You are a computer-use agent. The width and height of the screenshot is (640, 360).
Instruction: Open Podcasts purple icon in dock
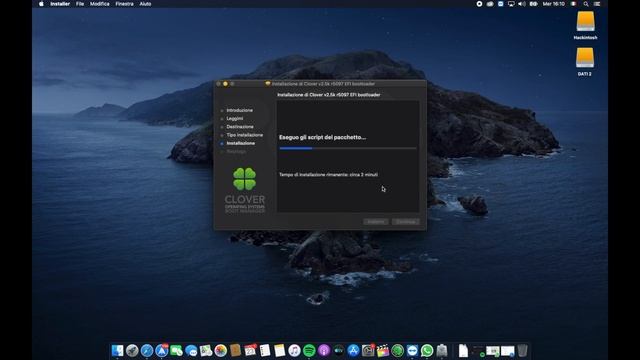(x=324, y=351)
